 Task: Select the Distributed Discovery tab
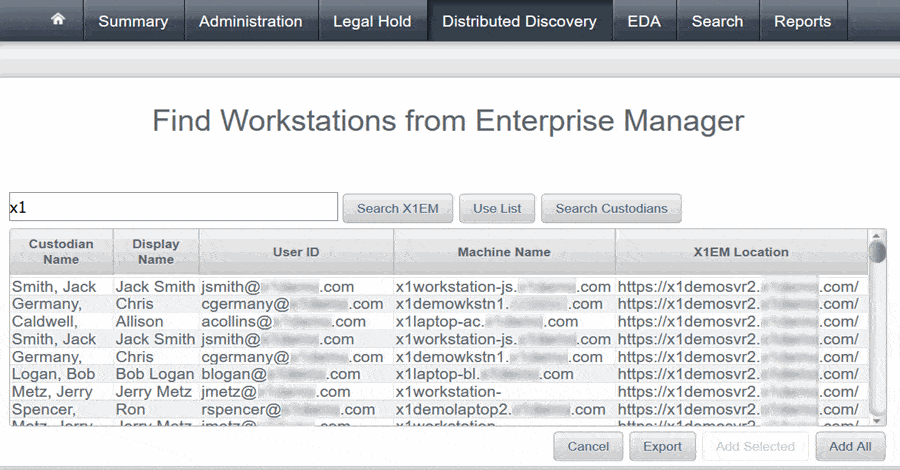519,21
